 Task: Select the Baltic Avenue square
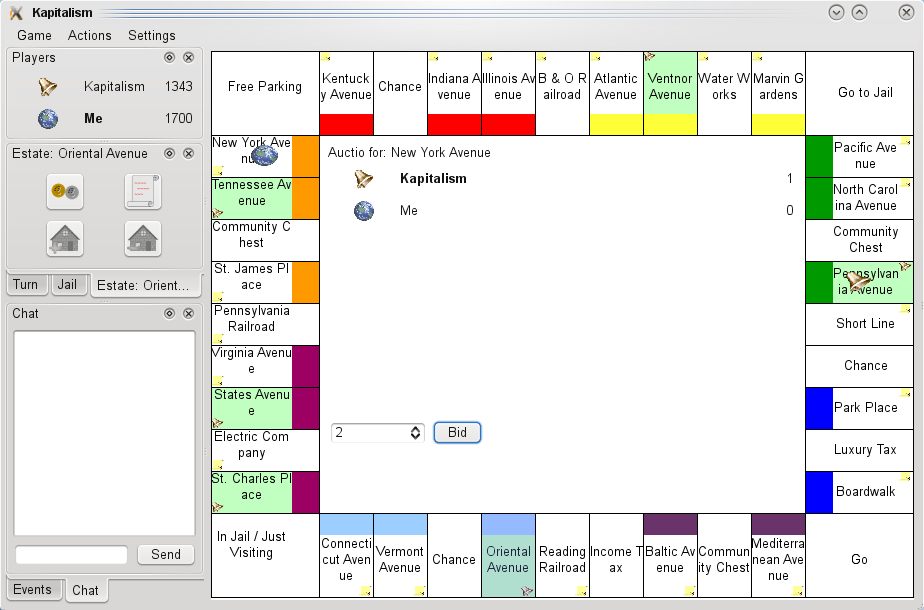point(670,556)
